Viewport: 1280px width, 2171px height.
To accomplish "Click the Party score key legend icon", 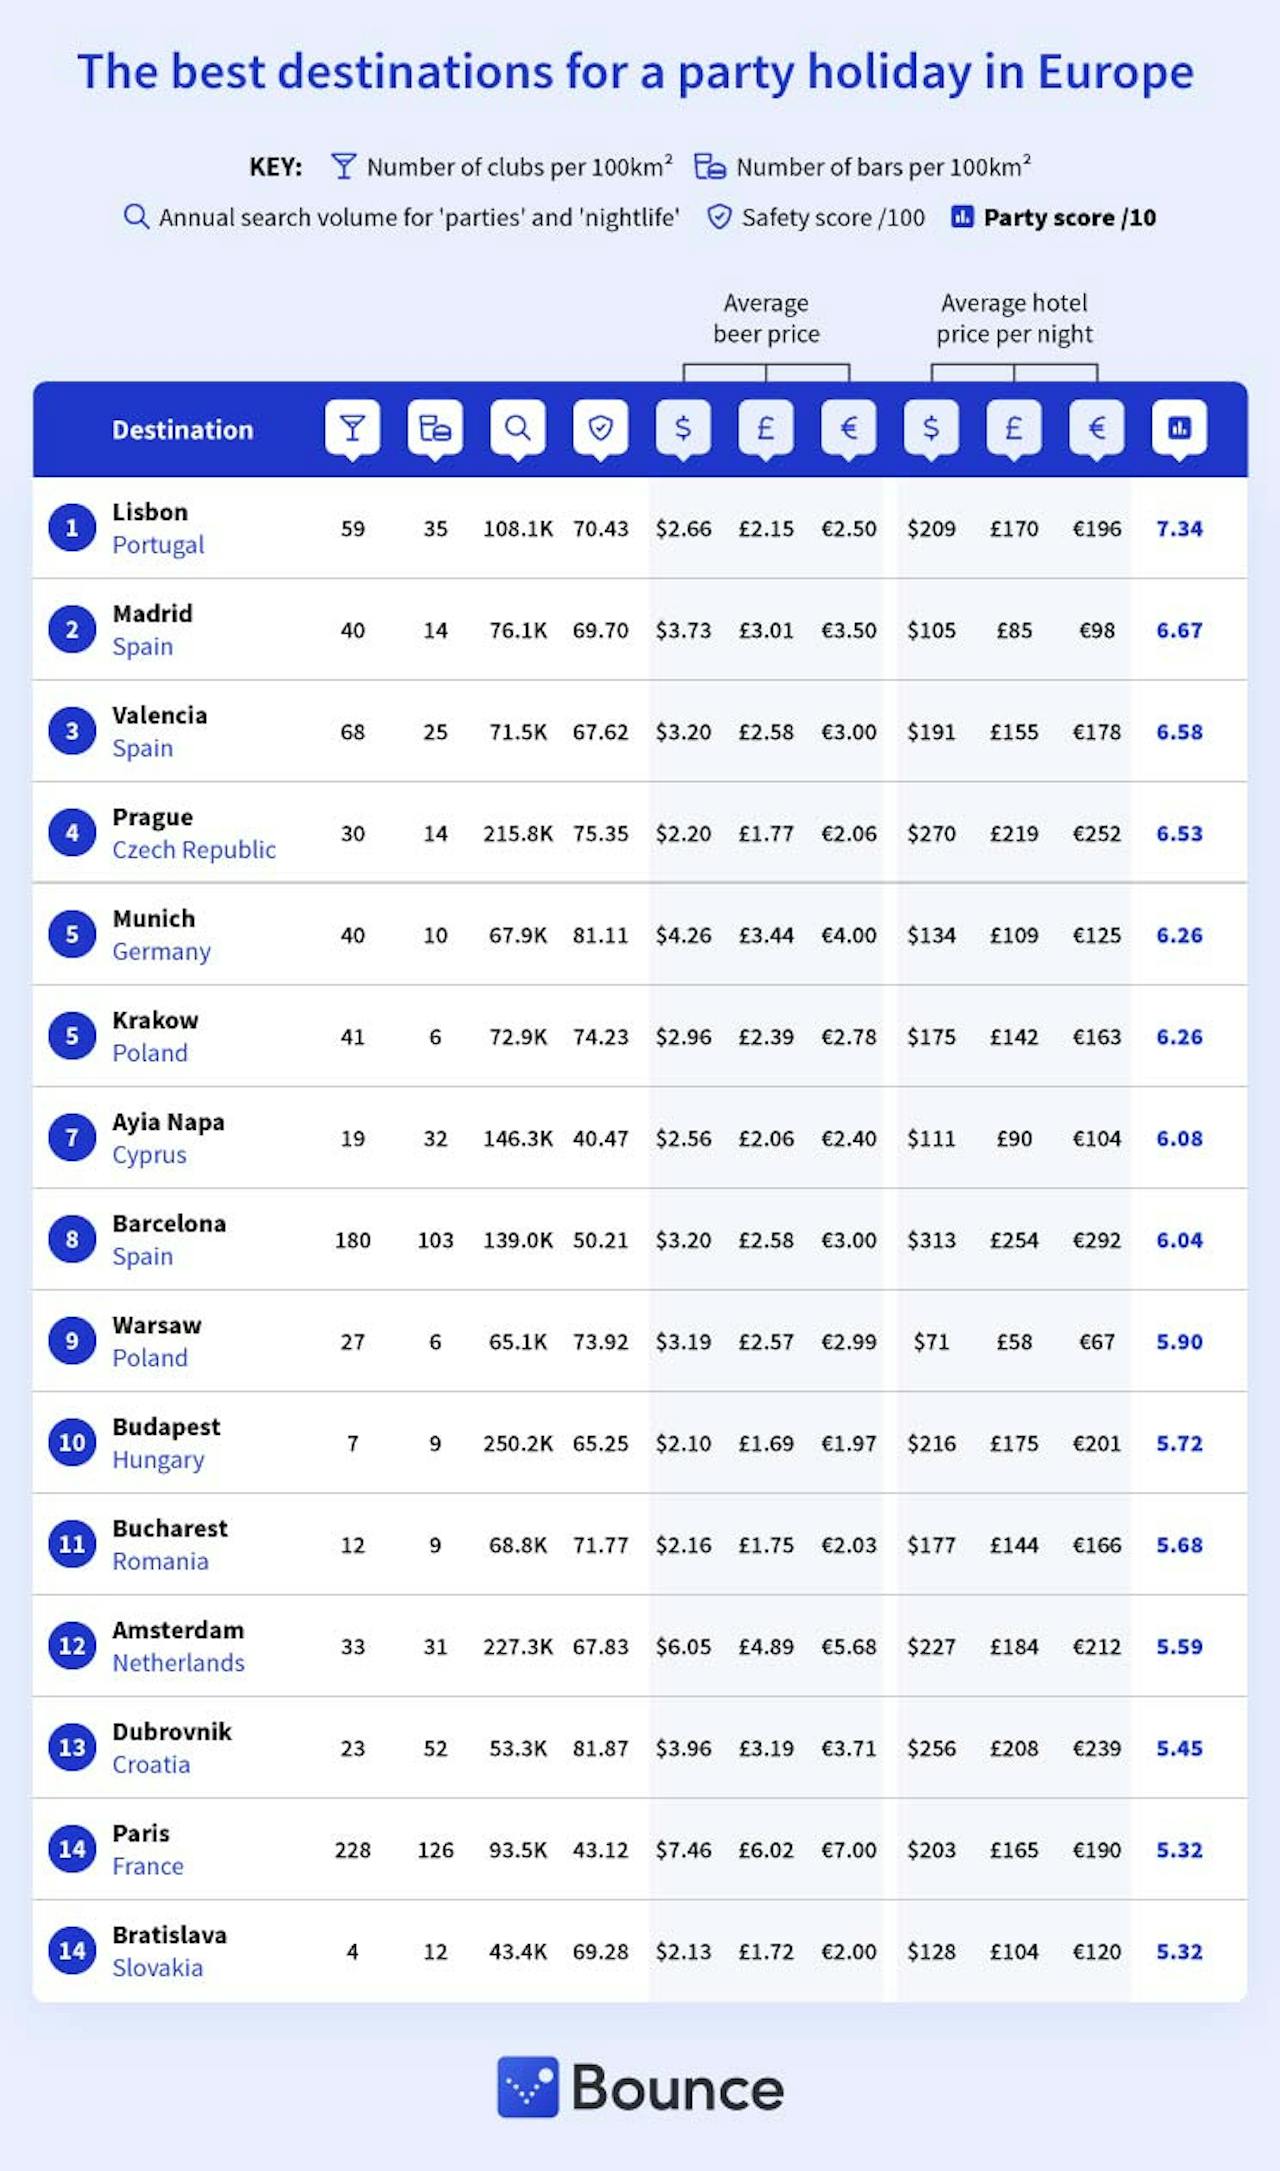I will (962, 217).
